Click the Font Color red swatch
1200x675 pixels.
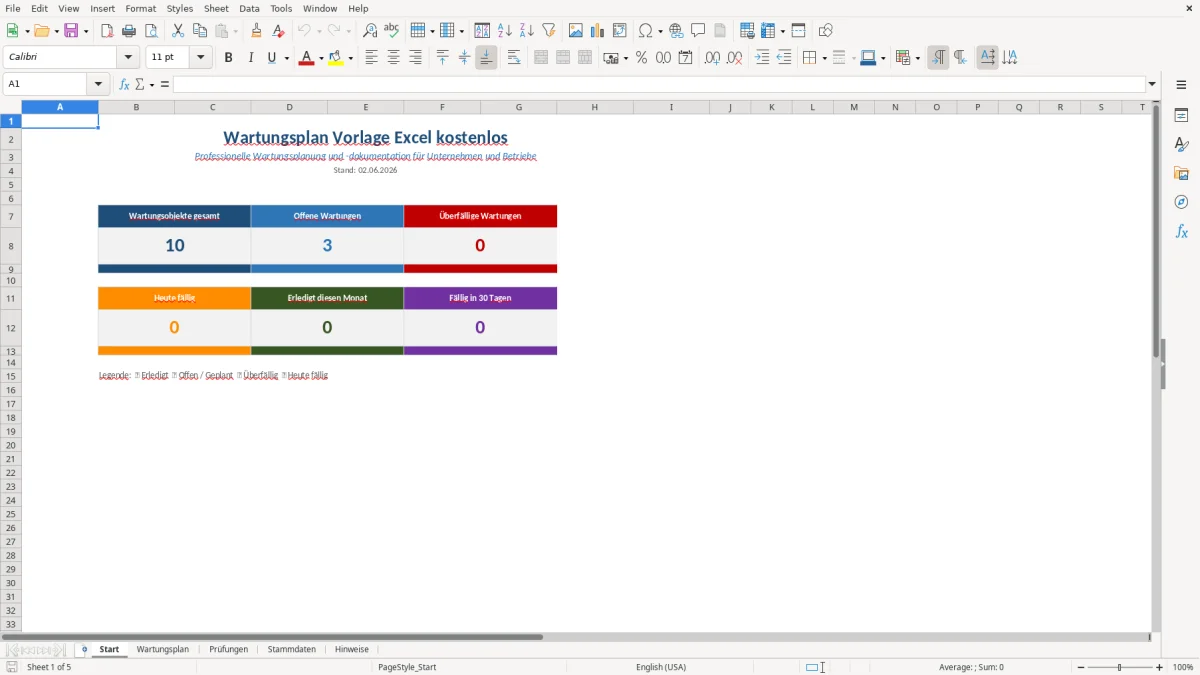pyautogui.click(x=305, y=58)
